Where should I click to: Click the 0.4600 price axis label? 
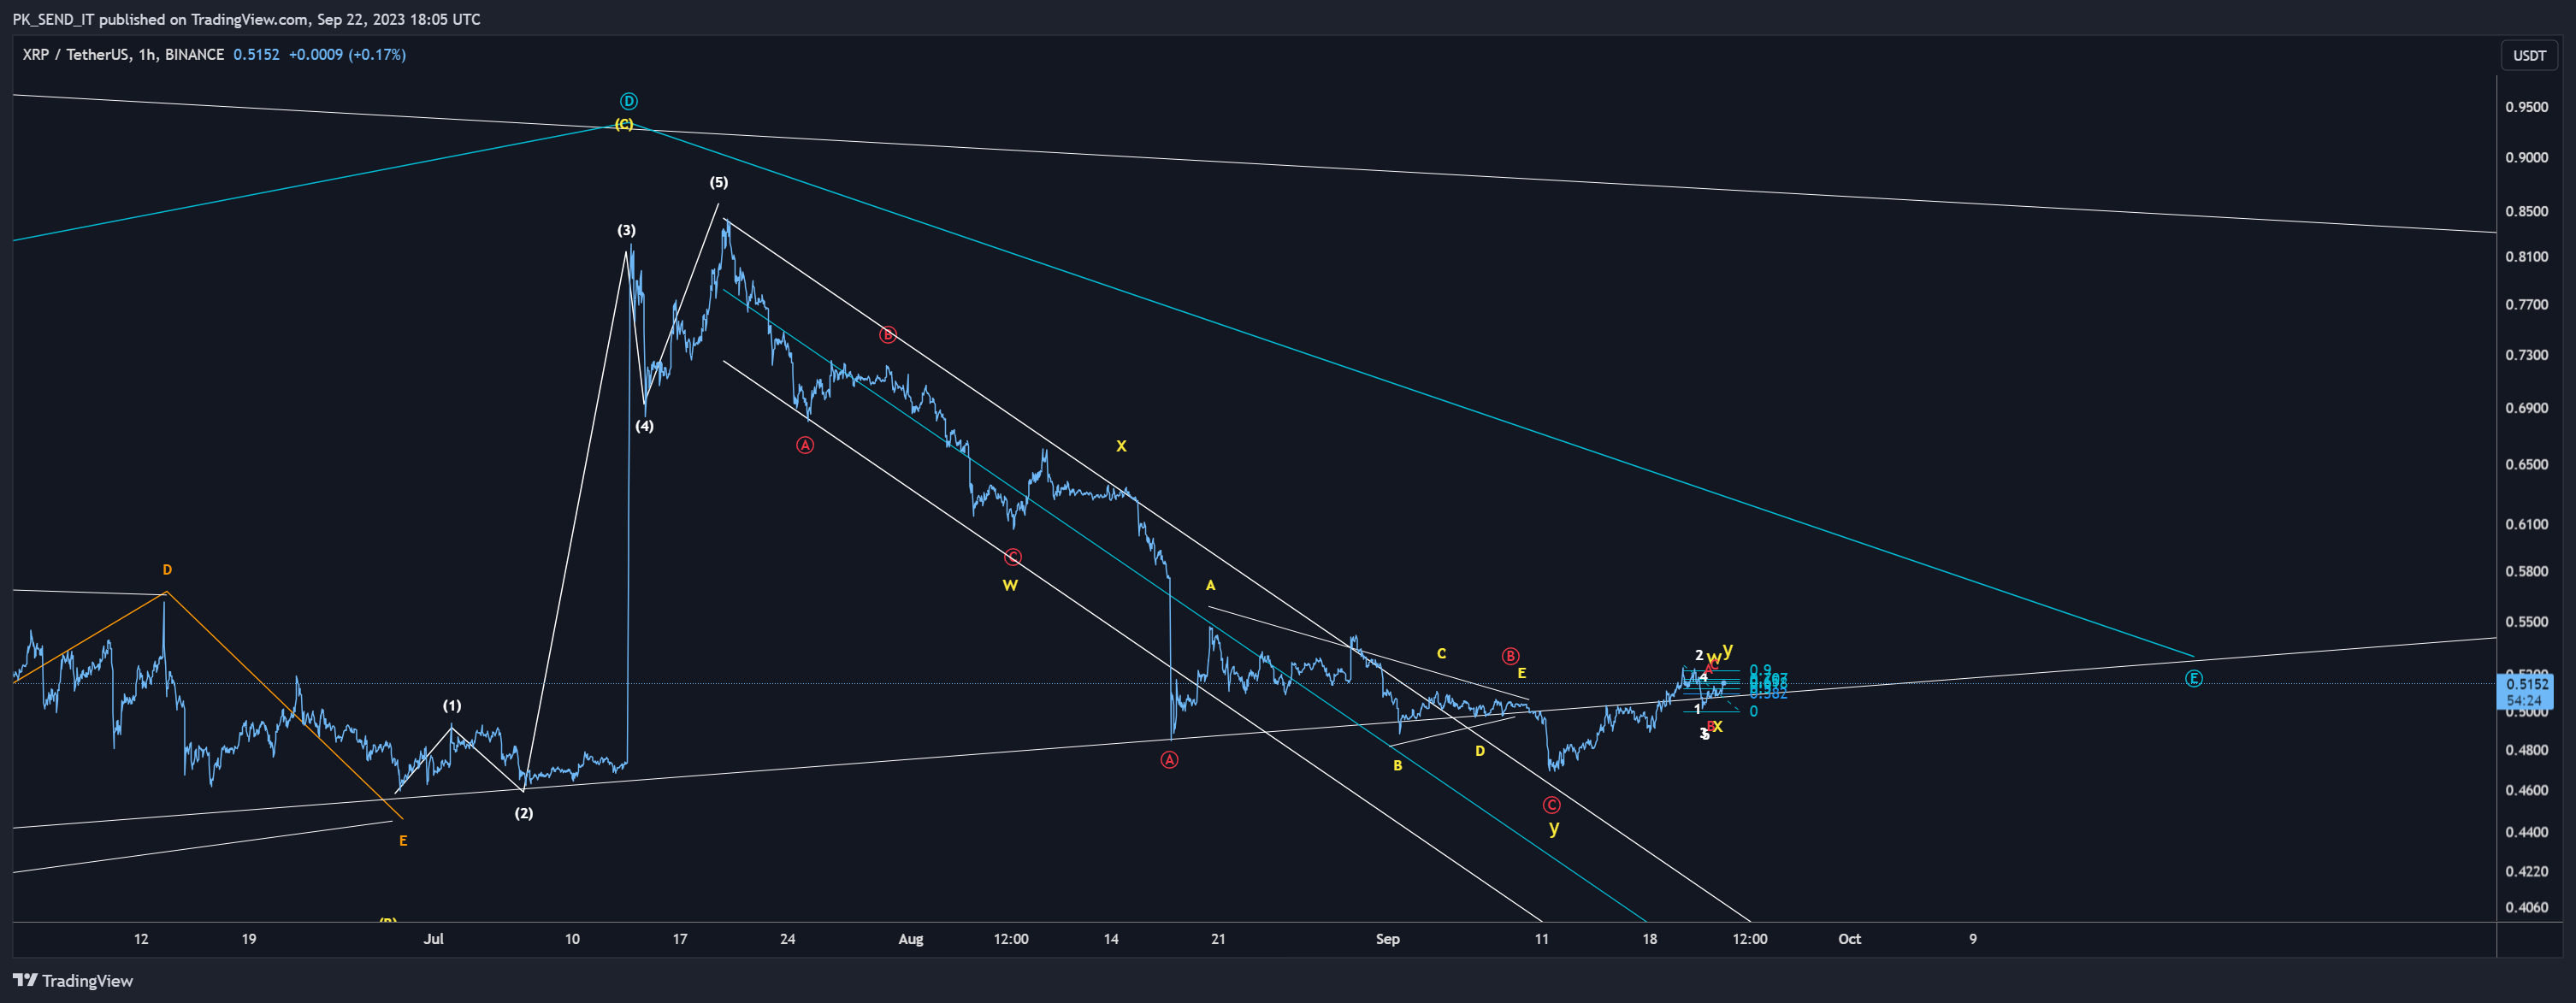click(x=2526, y=790)
